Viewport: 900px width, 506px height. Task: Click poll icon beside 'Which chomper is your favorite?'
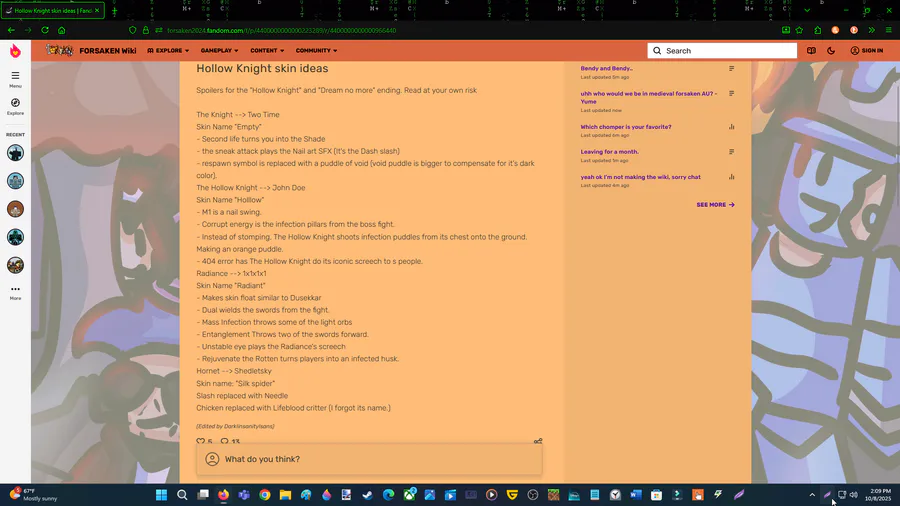[x=731, y=127]
